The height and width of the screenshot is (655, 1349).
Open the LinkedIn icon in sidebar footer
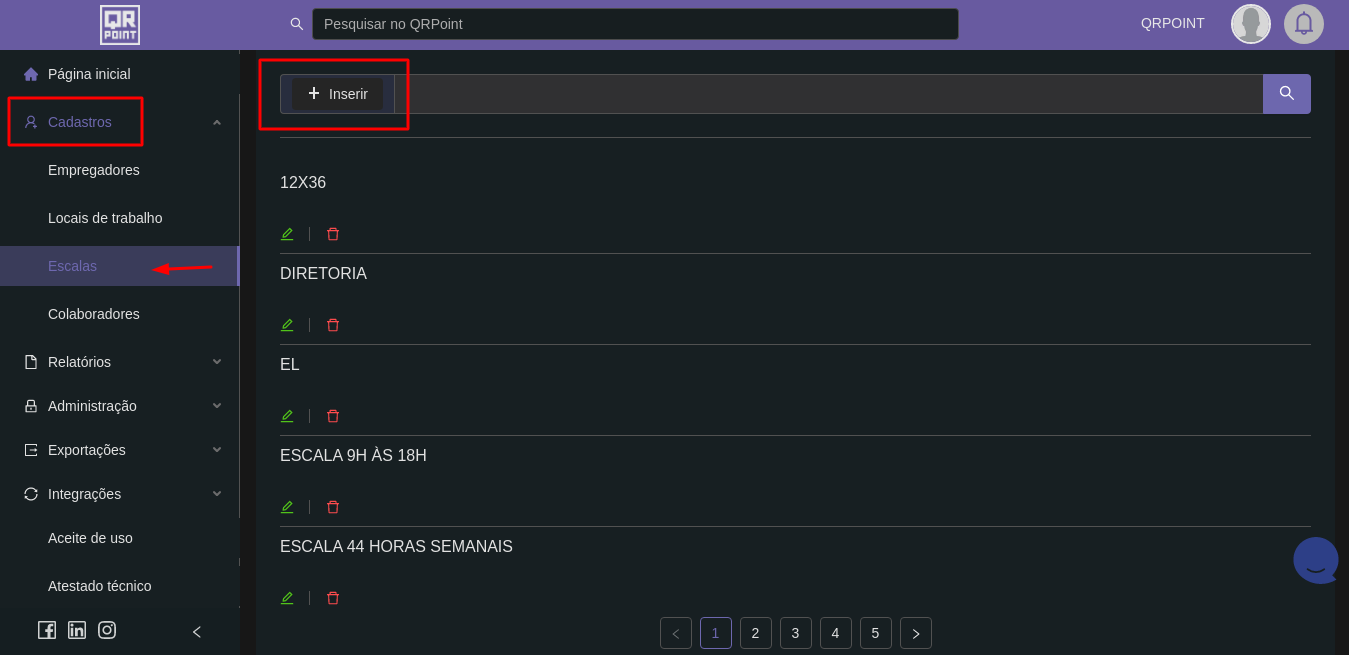click(x=77, y=630)
